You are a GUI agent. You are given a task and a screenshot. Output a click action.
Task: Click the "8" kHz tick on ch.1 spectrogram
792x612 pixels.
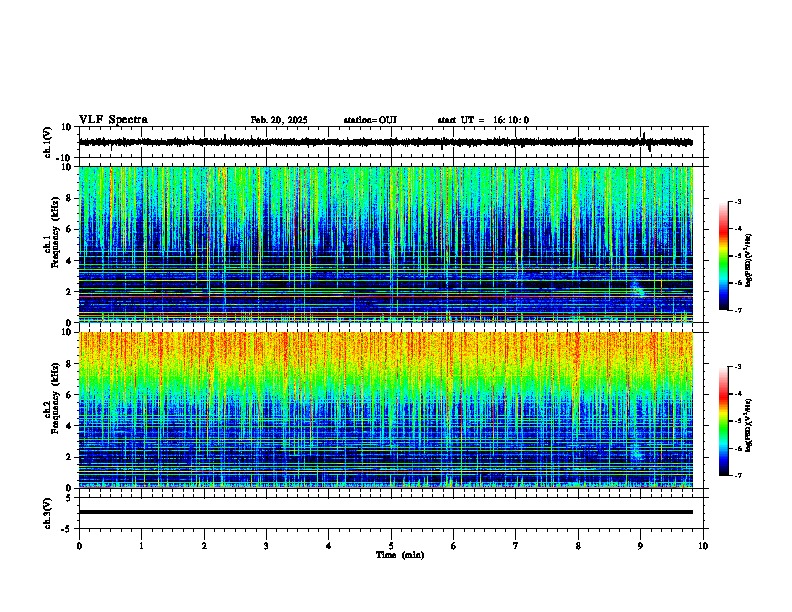69,198
